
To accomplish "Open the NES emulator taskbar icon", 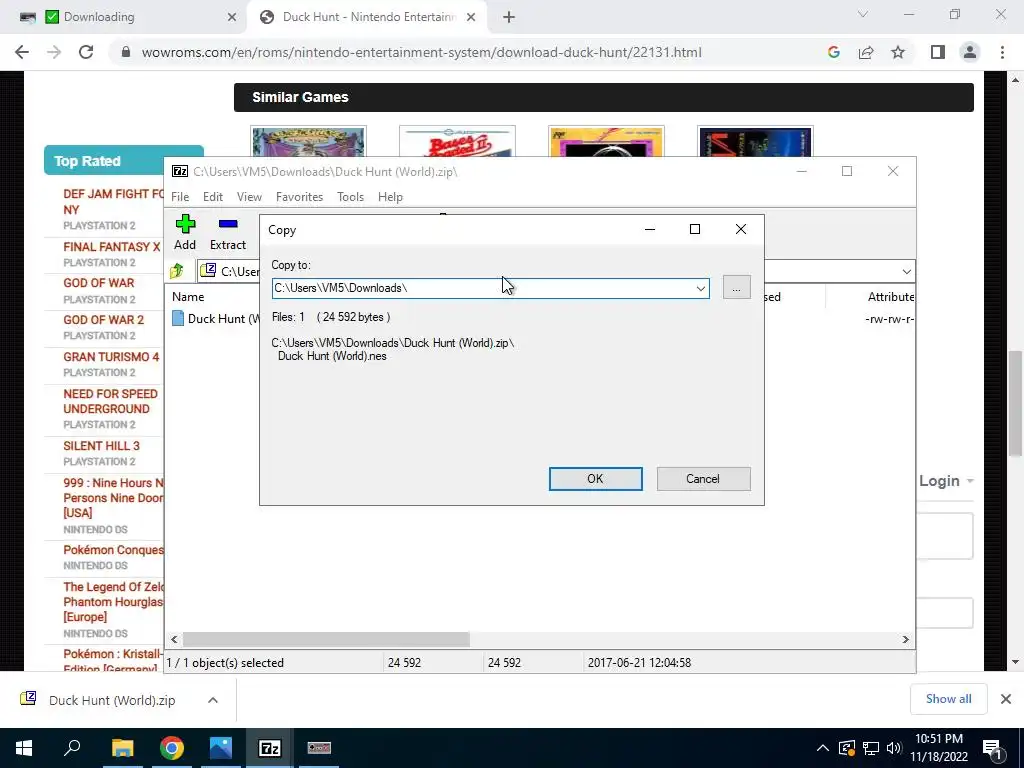I will (319, 748).
